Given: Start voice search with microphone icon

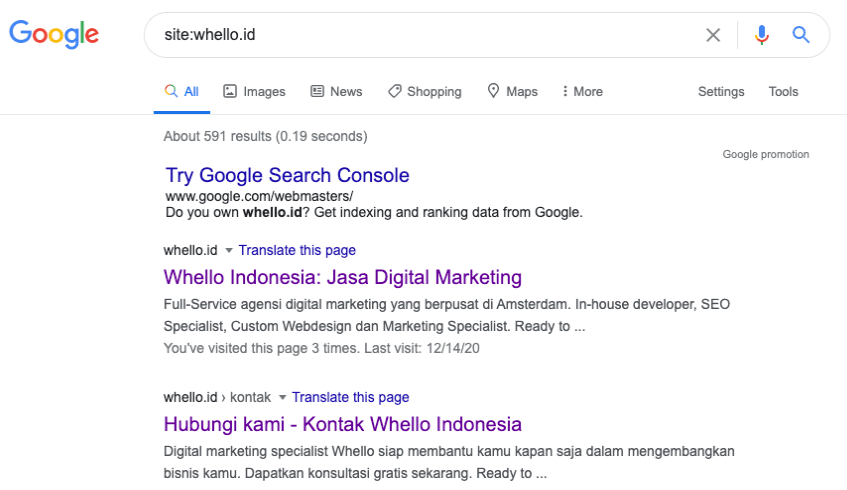Looking at the screenshot, I should (762, 35).
